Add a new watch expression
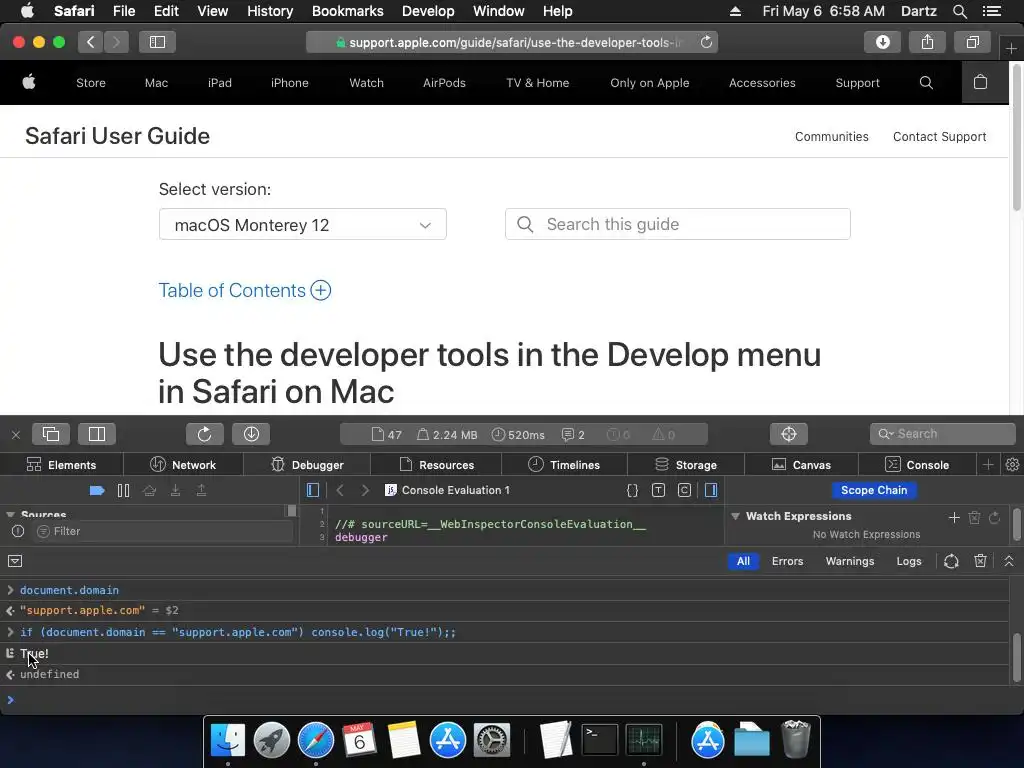 click(954, 517)
